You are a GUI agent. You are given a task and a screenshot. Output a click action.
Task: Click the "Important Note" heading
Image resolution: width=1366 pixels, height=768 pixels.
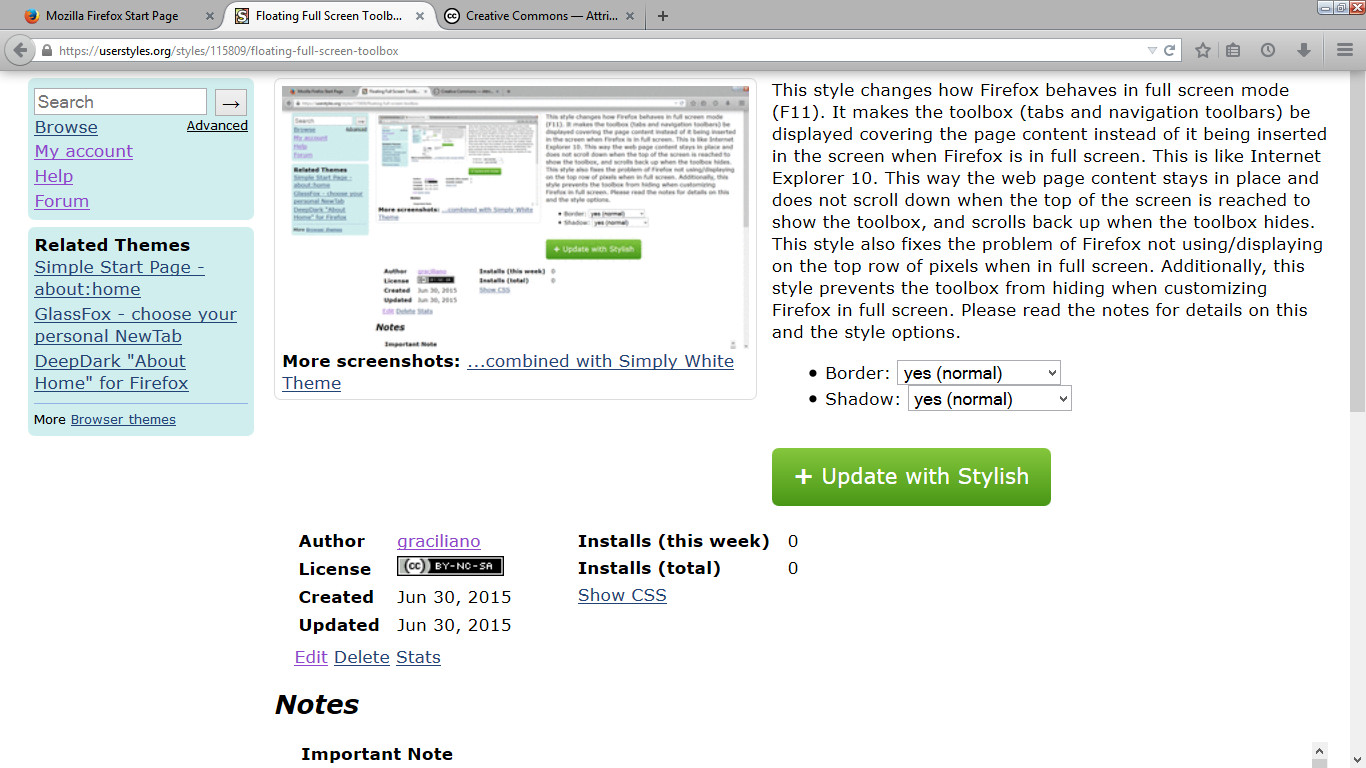[377, 754]
